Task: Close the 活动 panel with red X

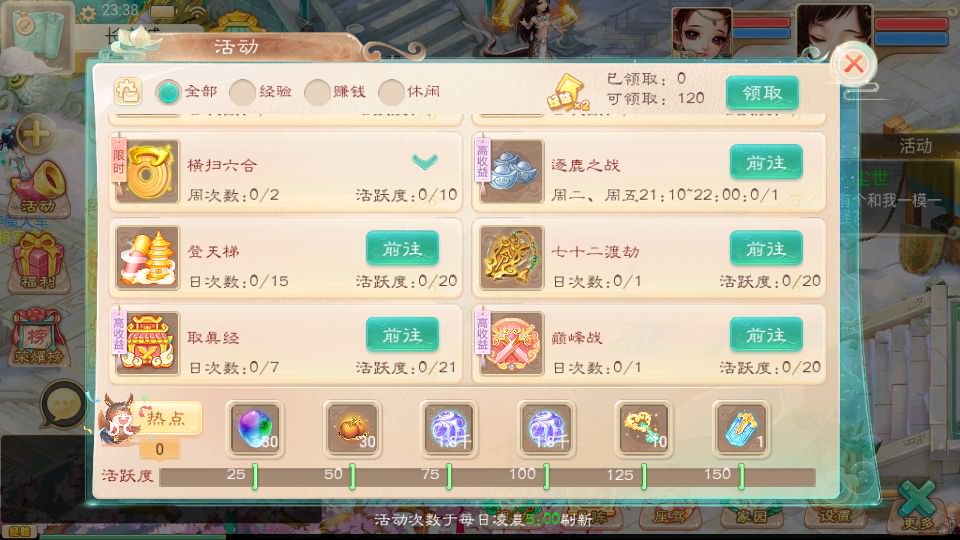Action: [853, 64]
